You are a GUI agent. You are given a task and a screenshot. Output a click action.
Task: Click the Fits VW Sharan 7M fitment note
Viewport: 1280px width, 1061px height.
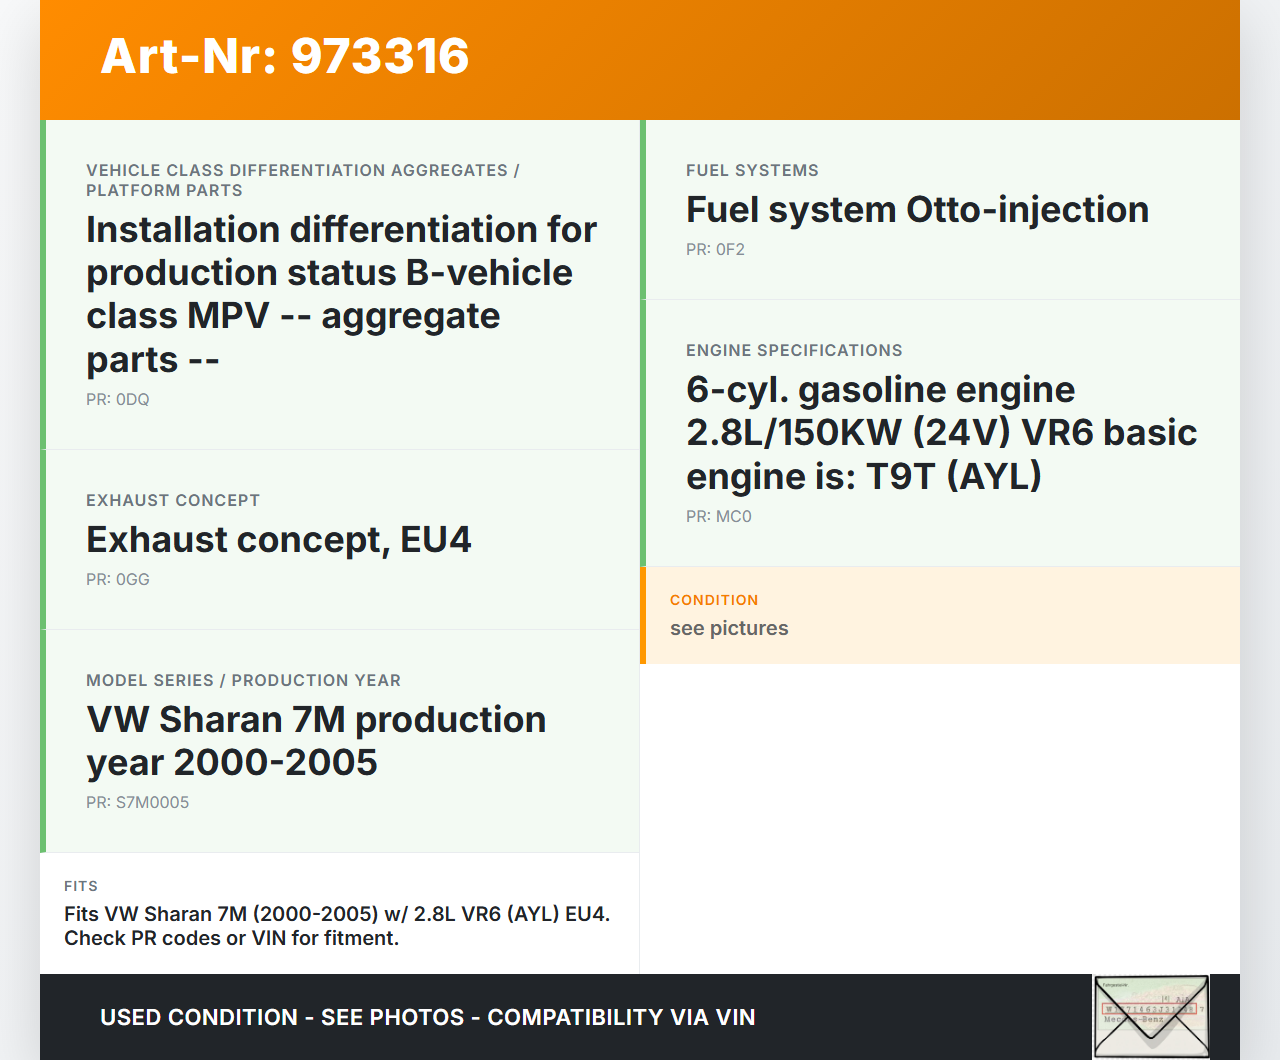point(337,926)
